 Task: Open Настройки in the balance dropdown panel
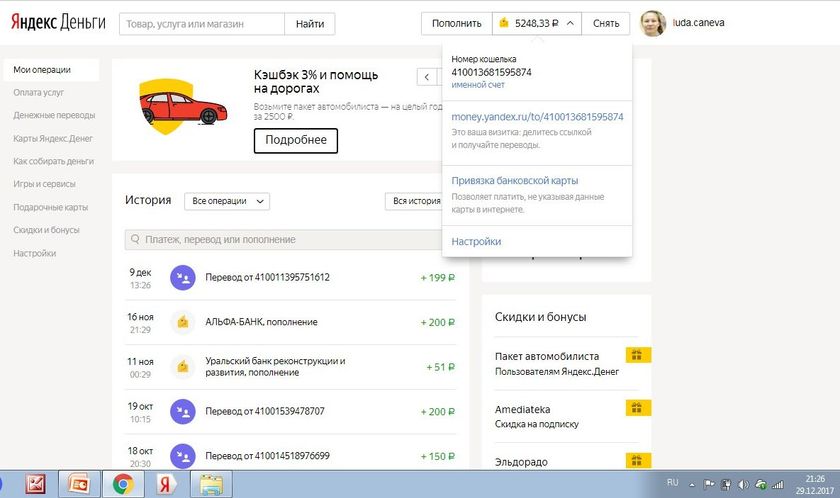point(476,242)
